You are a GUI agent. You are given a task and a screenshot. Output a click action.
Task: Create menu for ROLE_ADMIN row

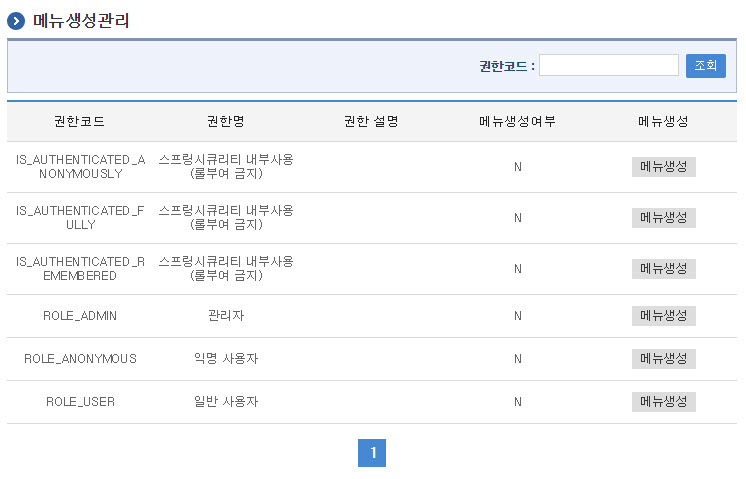[663, 316]
